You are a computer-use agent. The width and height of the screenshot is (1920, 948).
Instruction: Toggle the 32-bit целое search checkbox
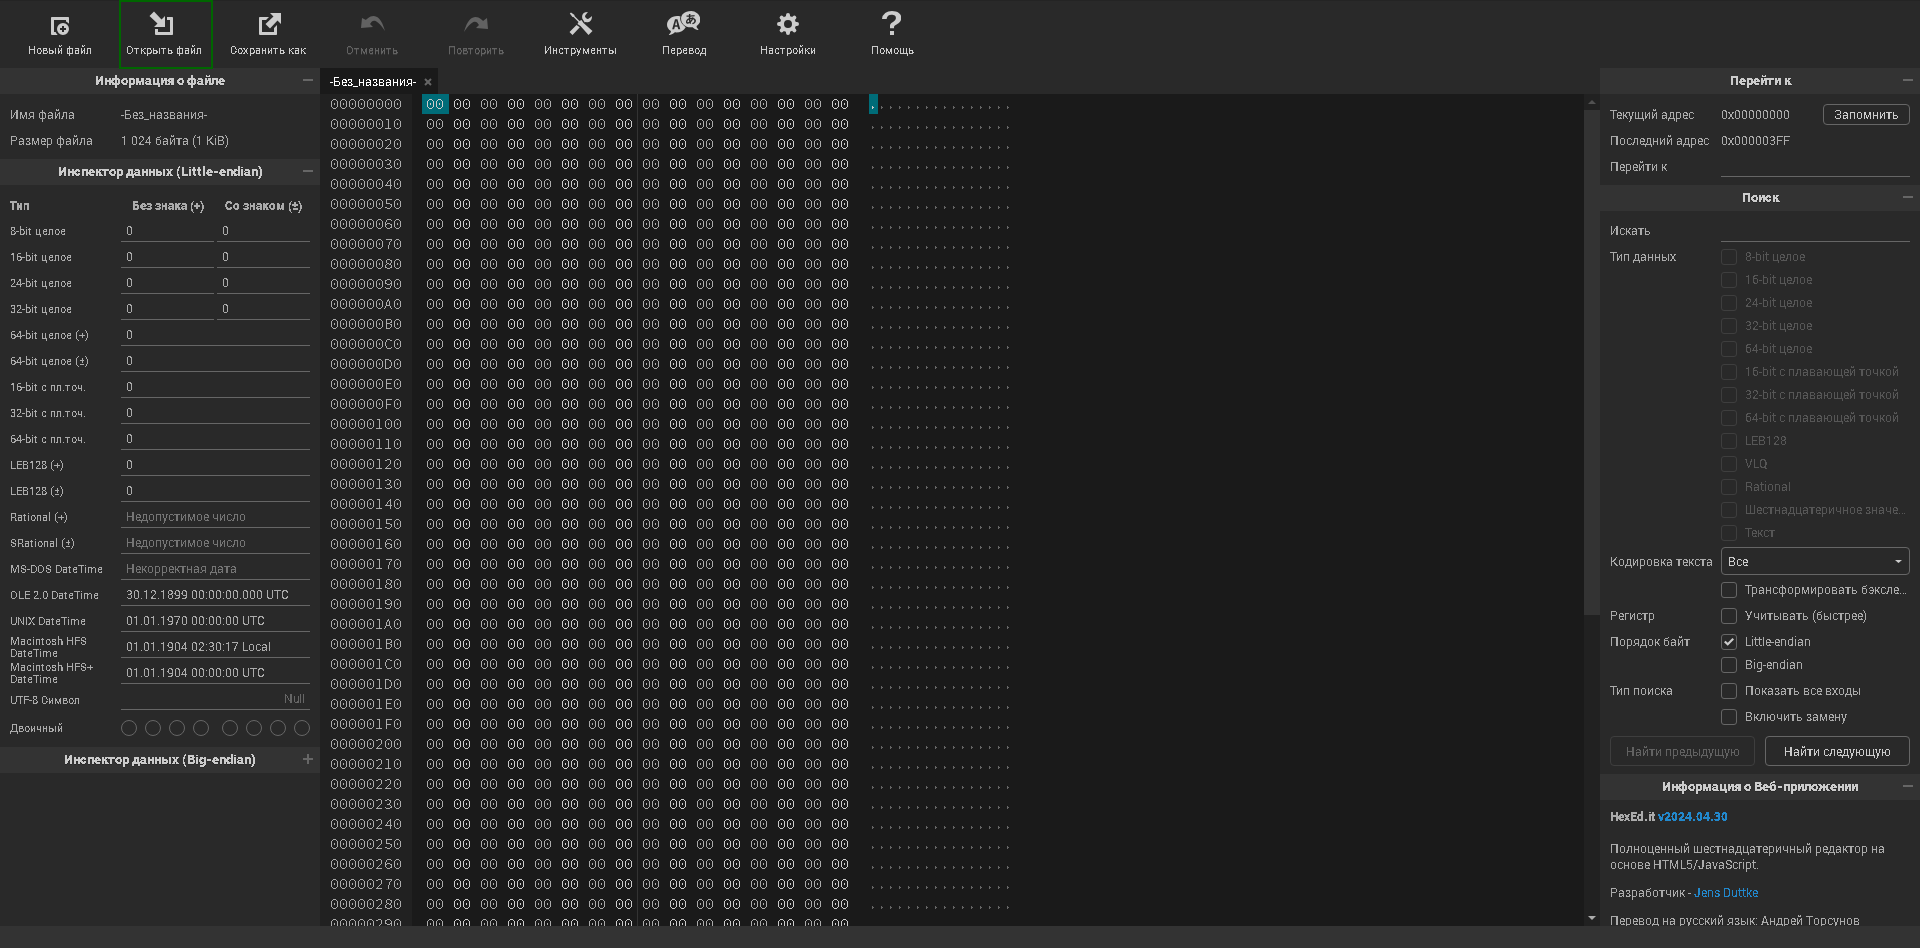(x=1729, y=326)
